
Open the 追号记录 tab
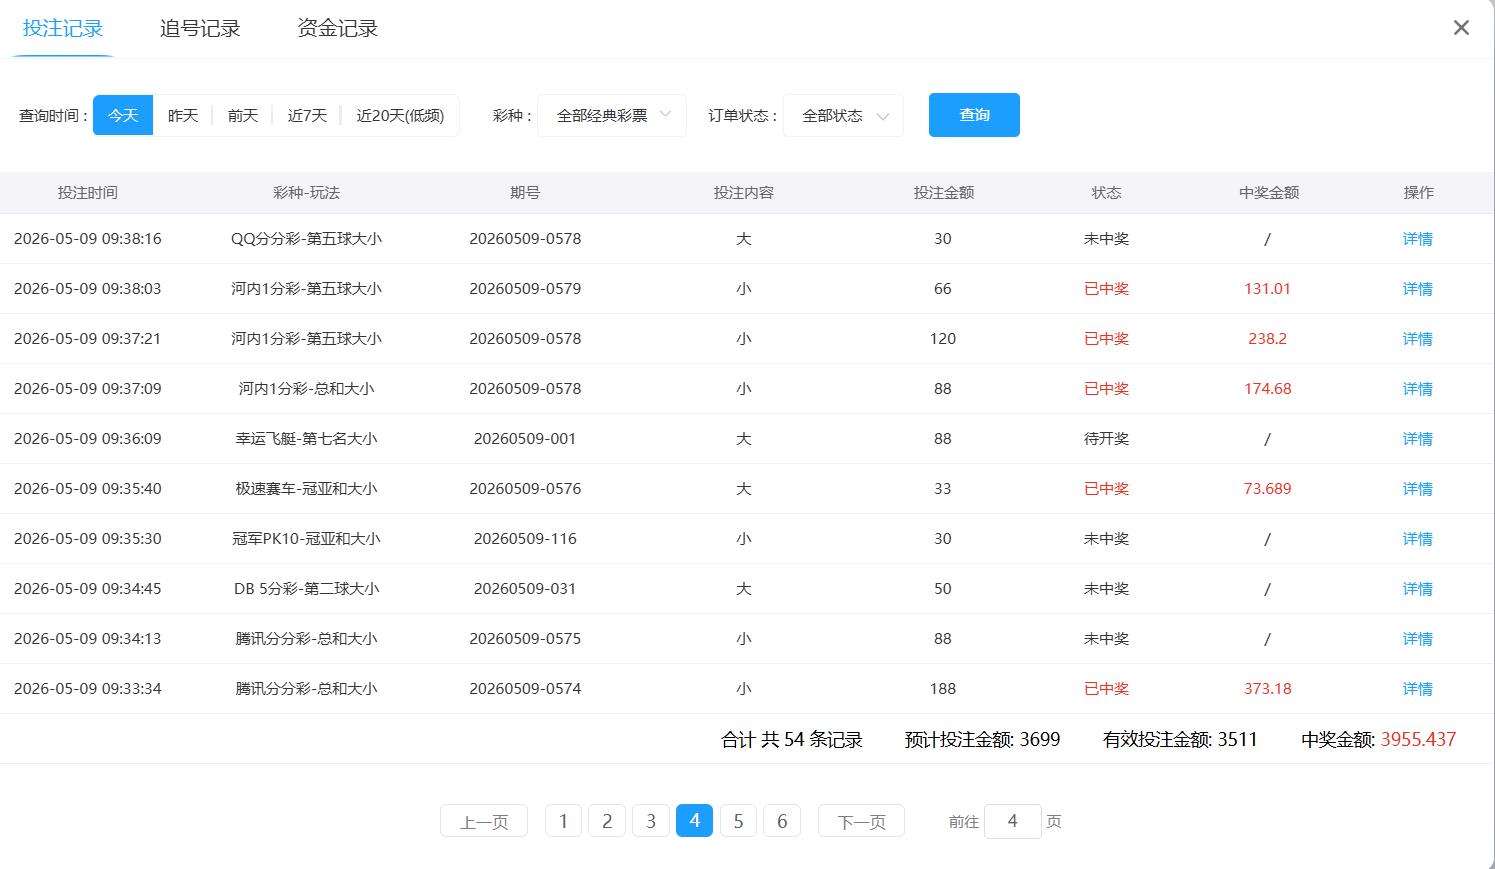click(x=200, y=28)
